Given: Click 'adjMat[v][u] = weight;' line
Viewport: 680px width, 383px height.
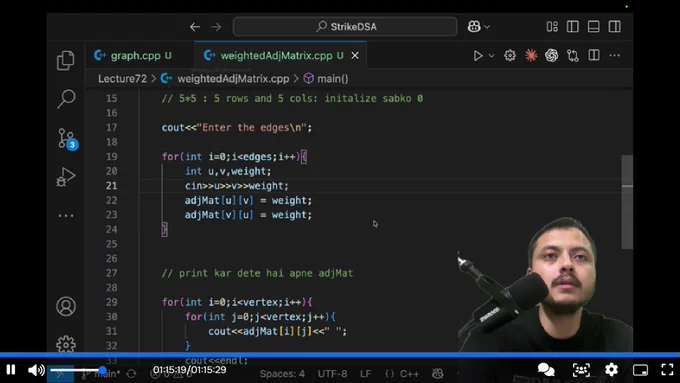Looking at the screenshot, I should click(x=248, y=215).
